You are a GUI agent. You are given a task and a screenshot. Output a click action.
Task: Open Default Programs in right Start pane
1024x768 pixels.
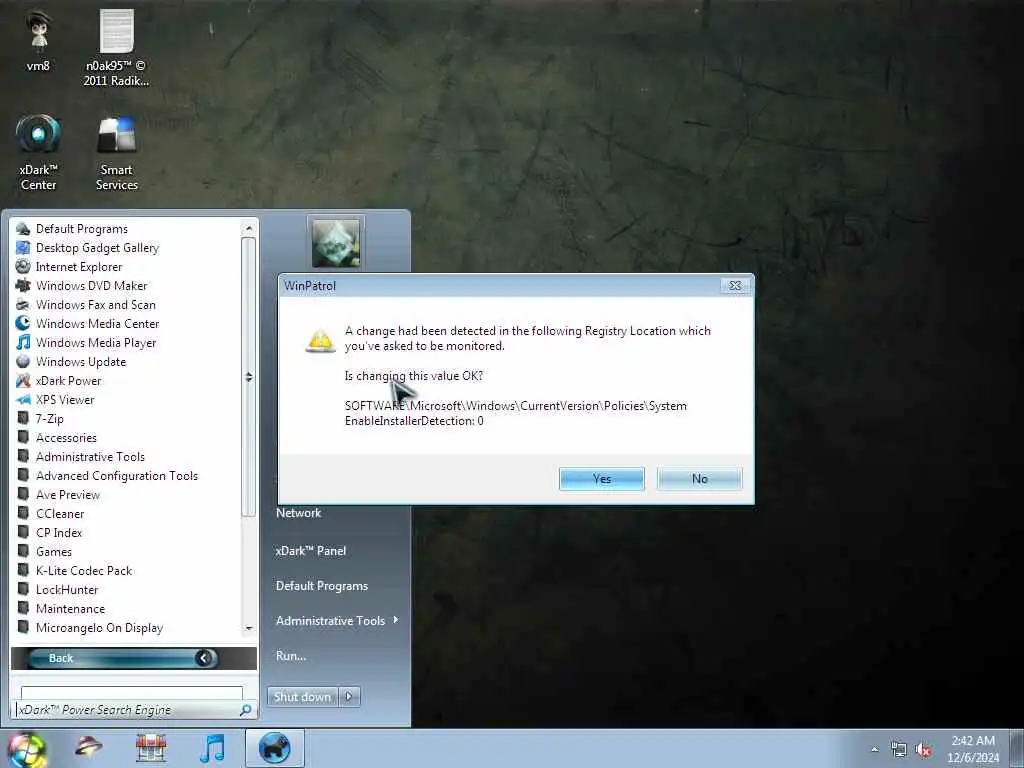click(322, 586)
